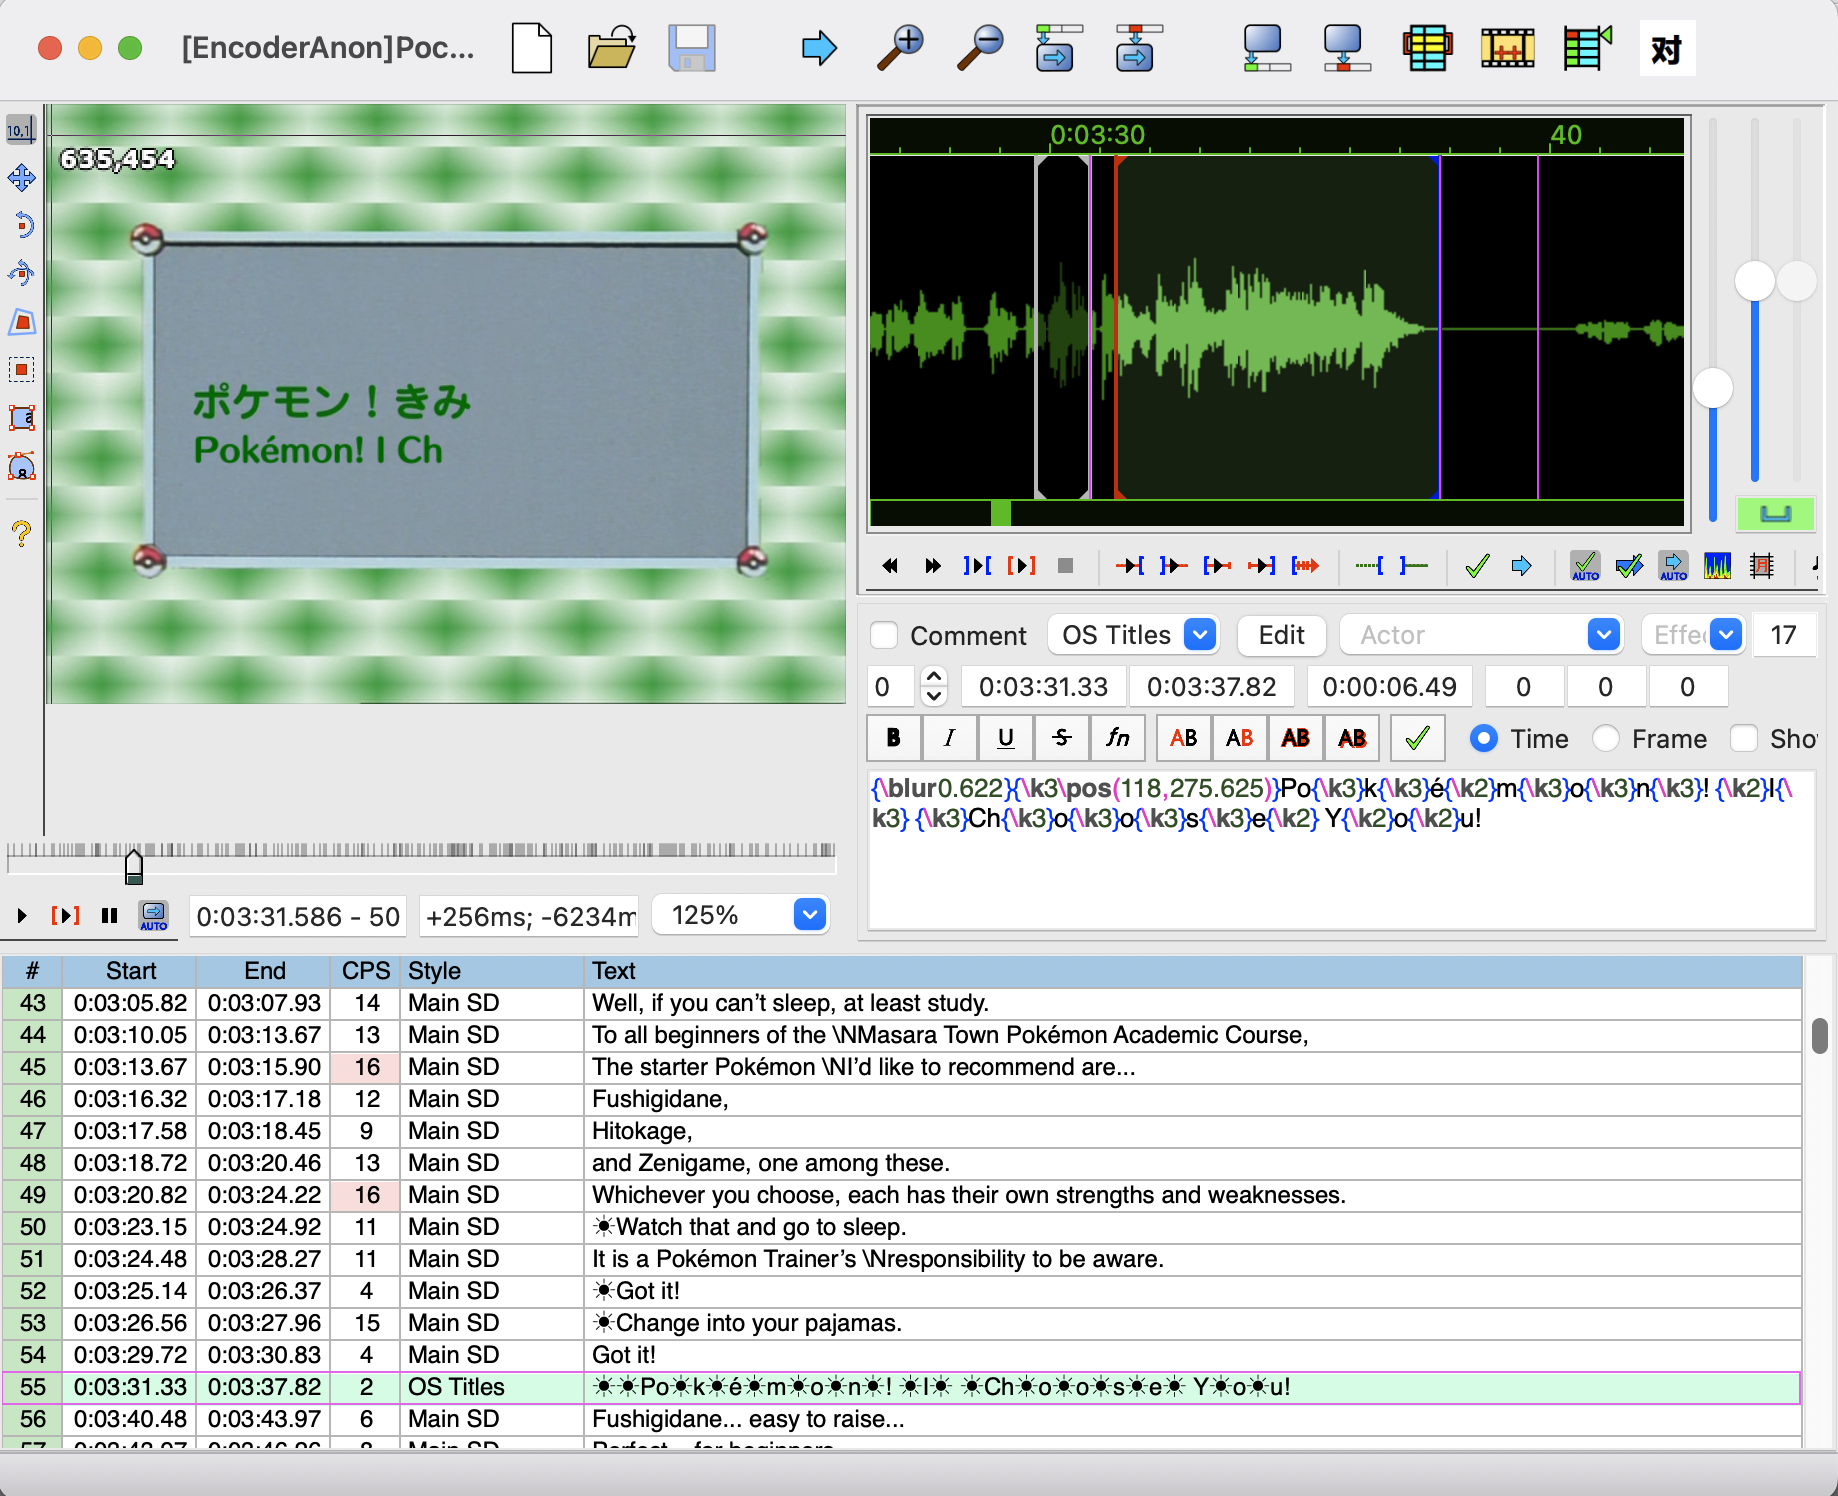
Task: Expand the 125% video zoom dropdown
Action: pos(809,915)
